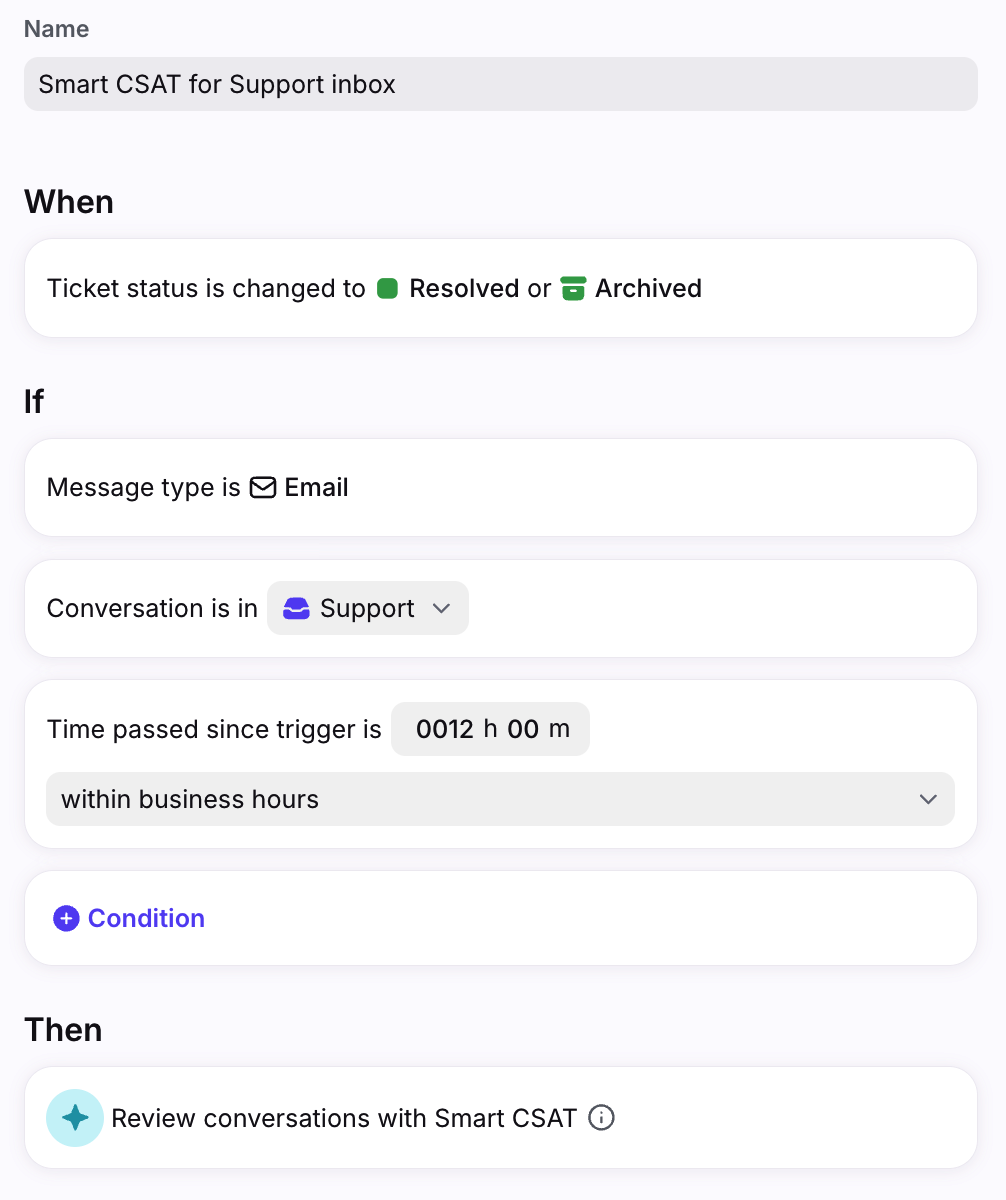The width and height of the screenshot is (1006, 1200).
Task: Open the Support inbox dropdown
Action: pyautogui.click(x=368, y=608)
